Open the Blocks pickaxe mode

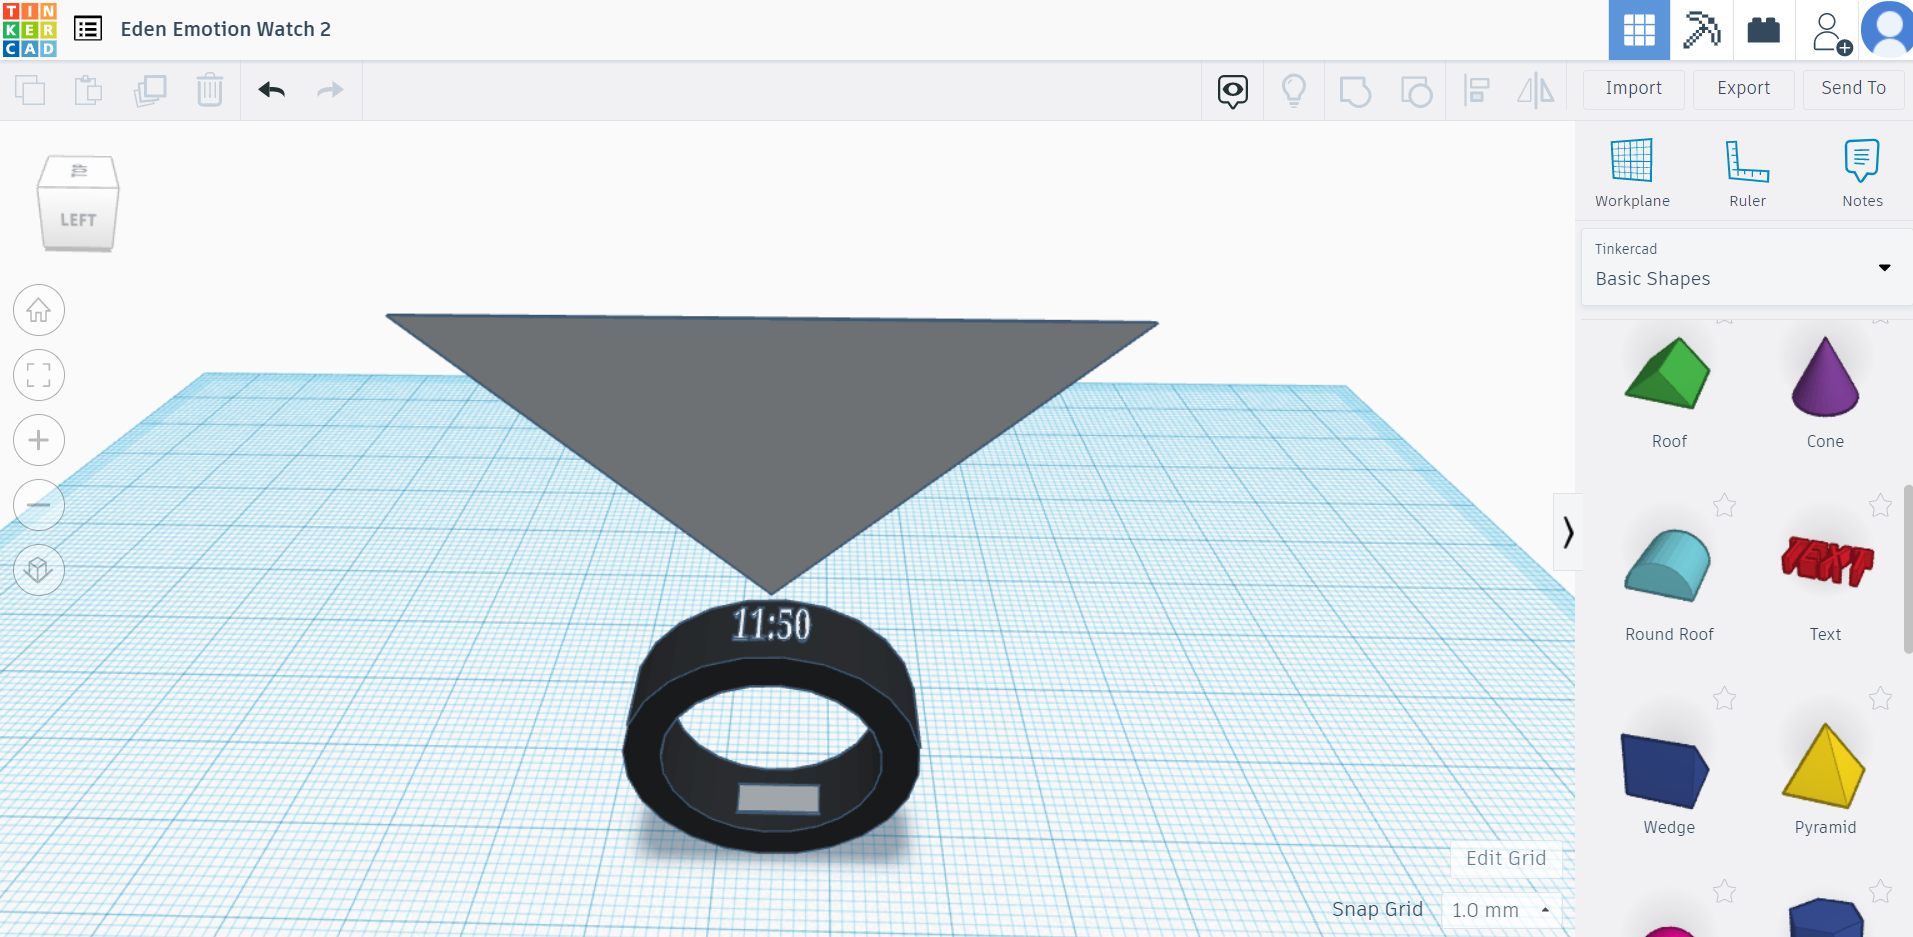click(1701, 30)
